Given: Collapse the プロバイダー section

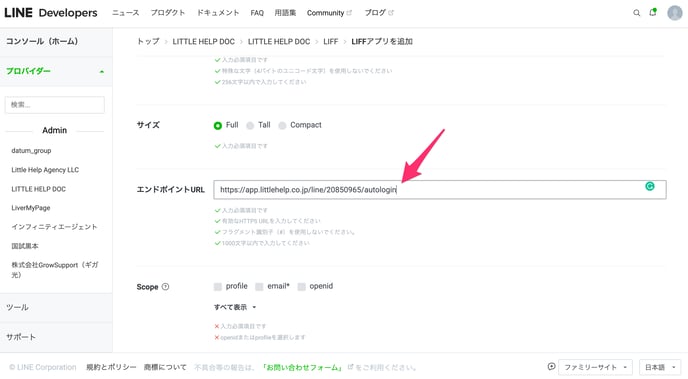Looking at the screenshot, I should [x=56, y=71].
